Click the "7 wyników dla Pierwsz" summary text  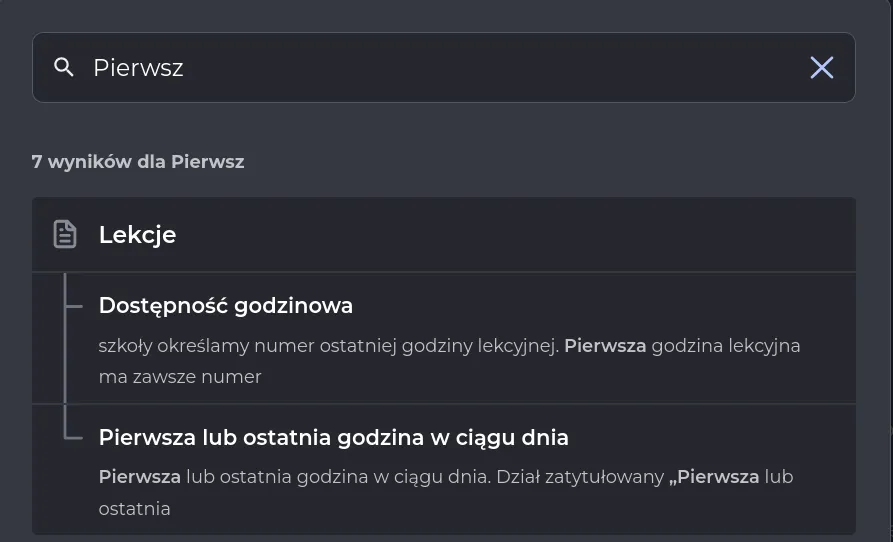pyautogui.click(x=137, y=161)
